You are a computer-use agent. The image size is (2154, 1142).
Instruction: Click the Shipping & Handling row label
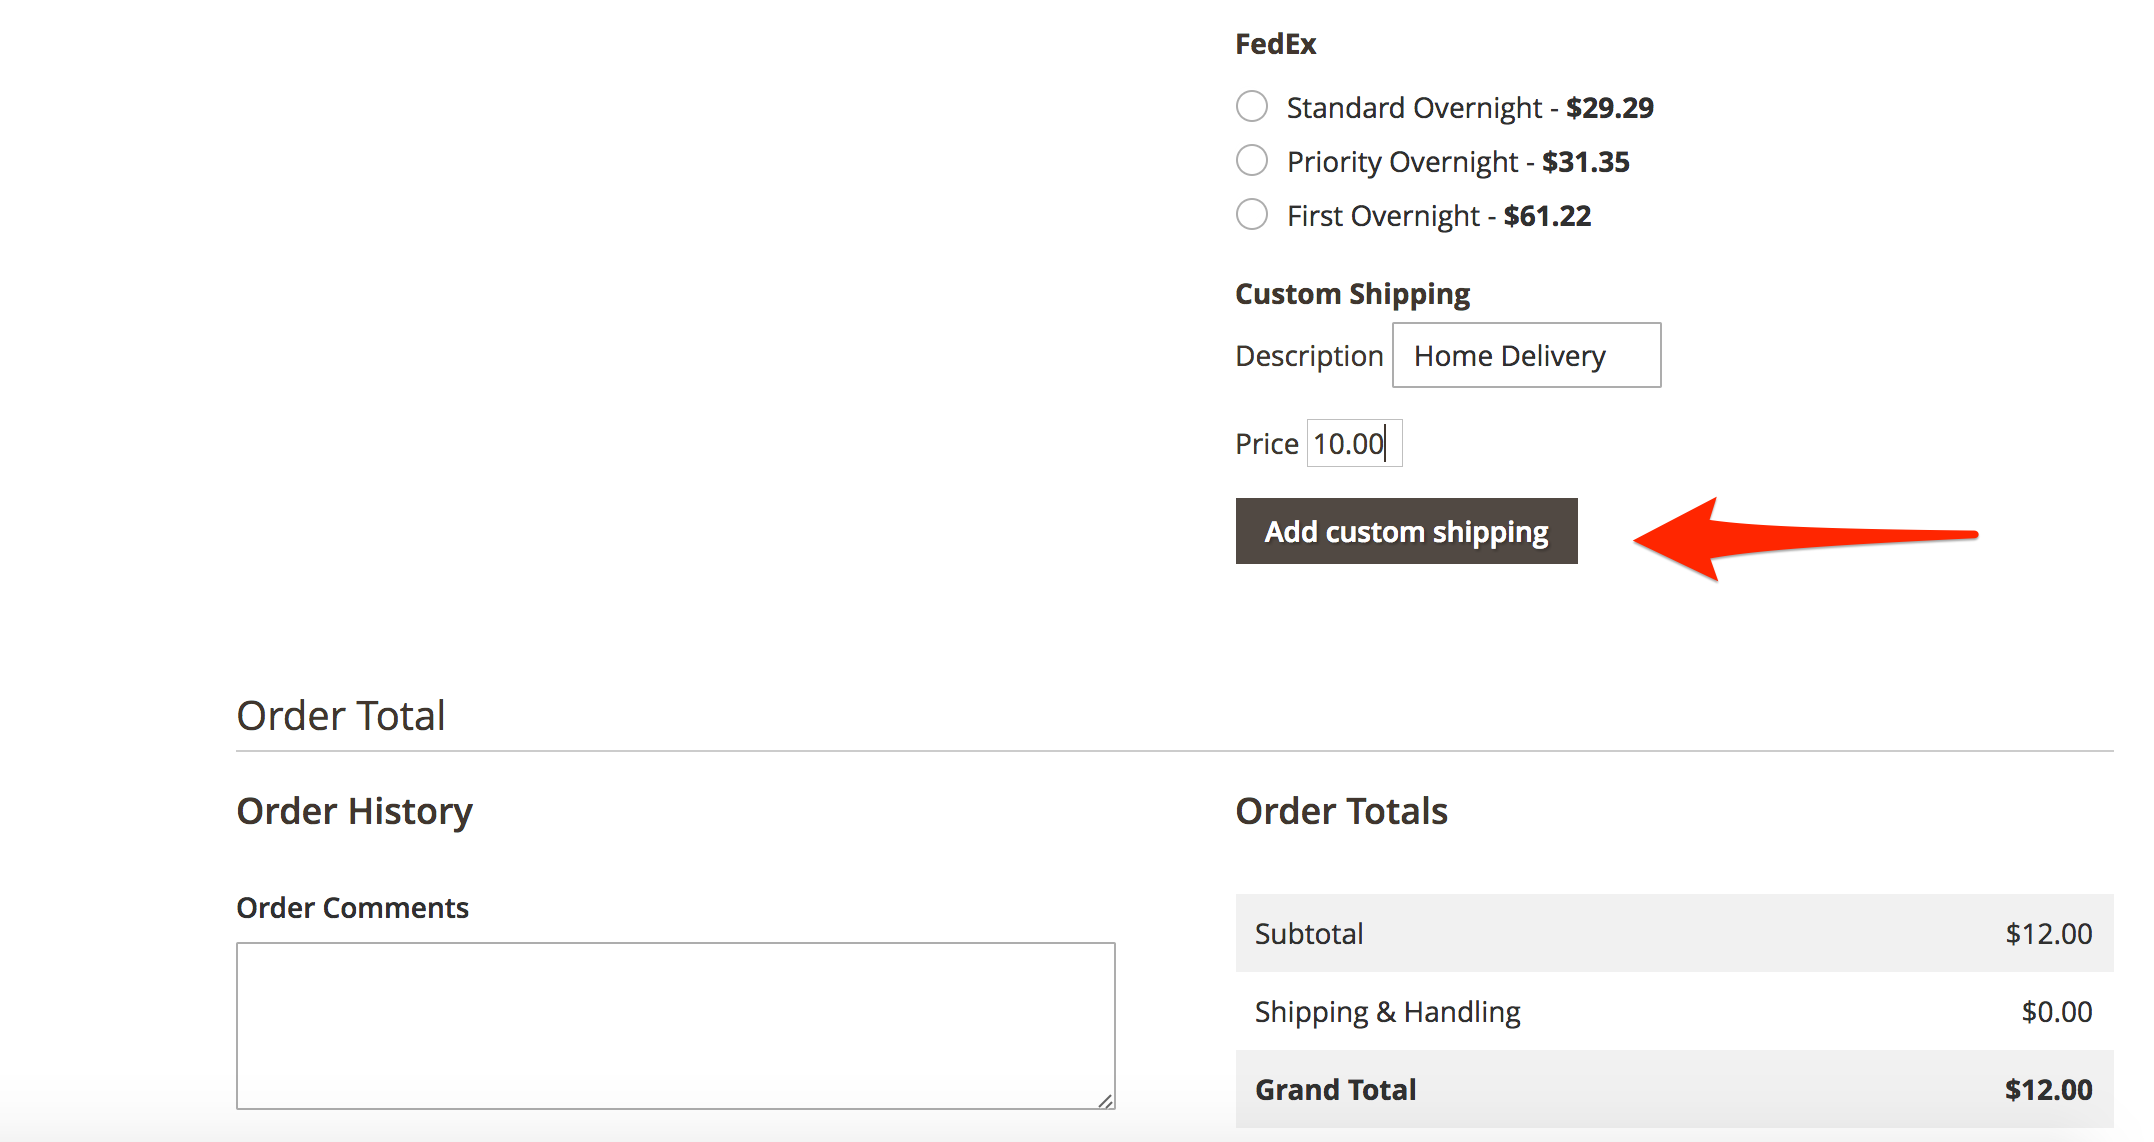(1387, 1012)
